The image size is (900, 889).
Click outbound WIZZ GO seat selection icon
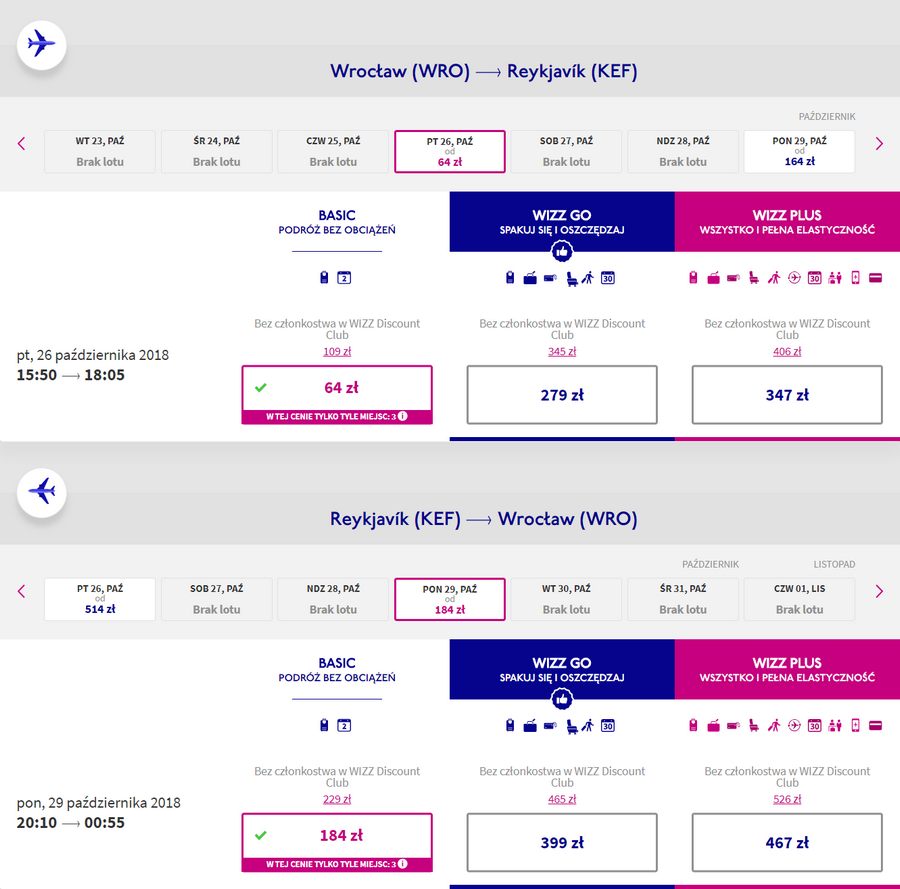[x=572, y=279]
